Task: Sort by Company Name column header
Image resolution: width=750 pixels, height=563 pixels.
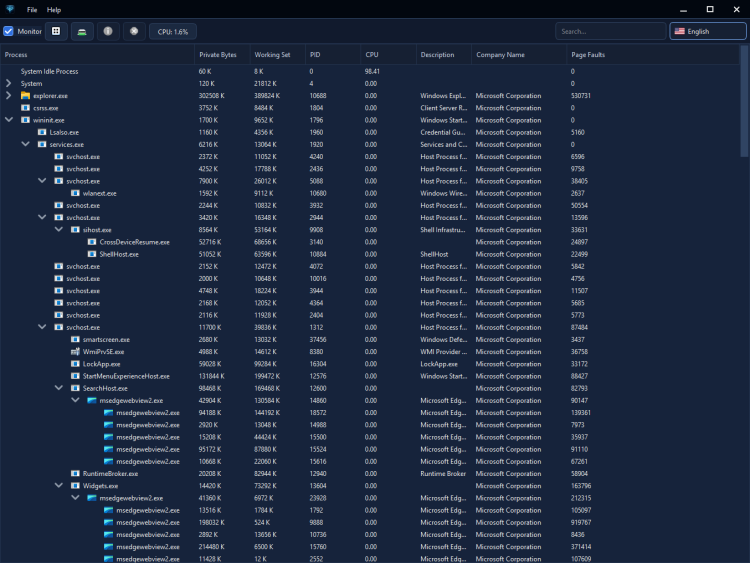Action: pyautogui.click(x=519, y=55)
